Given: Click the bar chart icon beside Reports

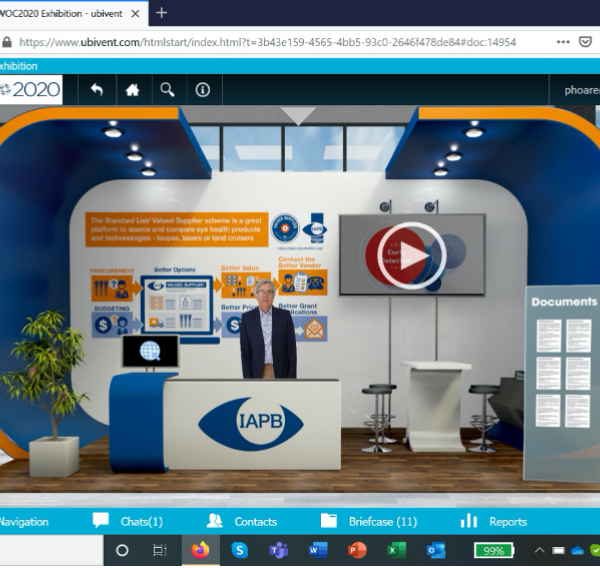Looking at the screenshot, I should pyautogui.click(x=468, y=521).
